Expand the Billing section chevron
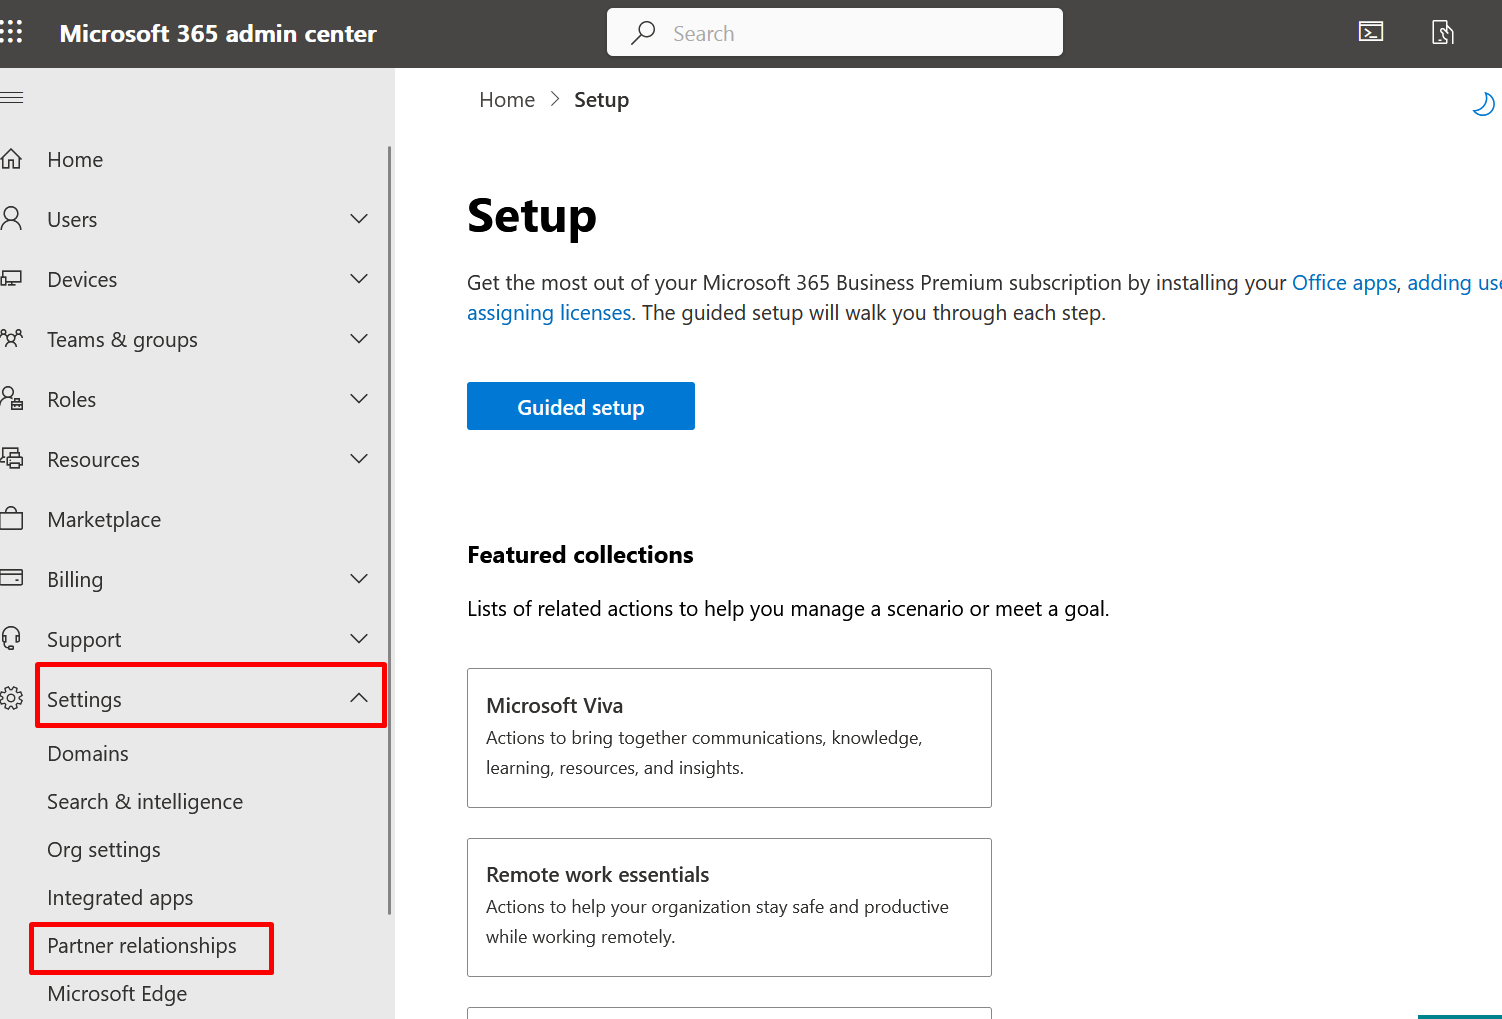This screenshot has height=1019, width=1502. (359, 578)
